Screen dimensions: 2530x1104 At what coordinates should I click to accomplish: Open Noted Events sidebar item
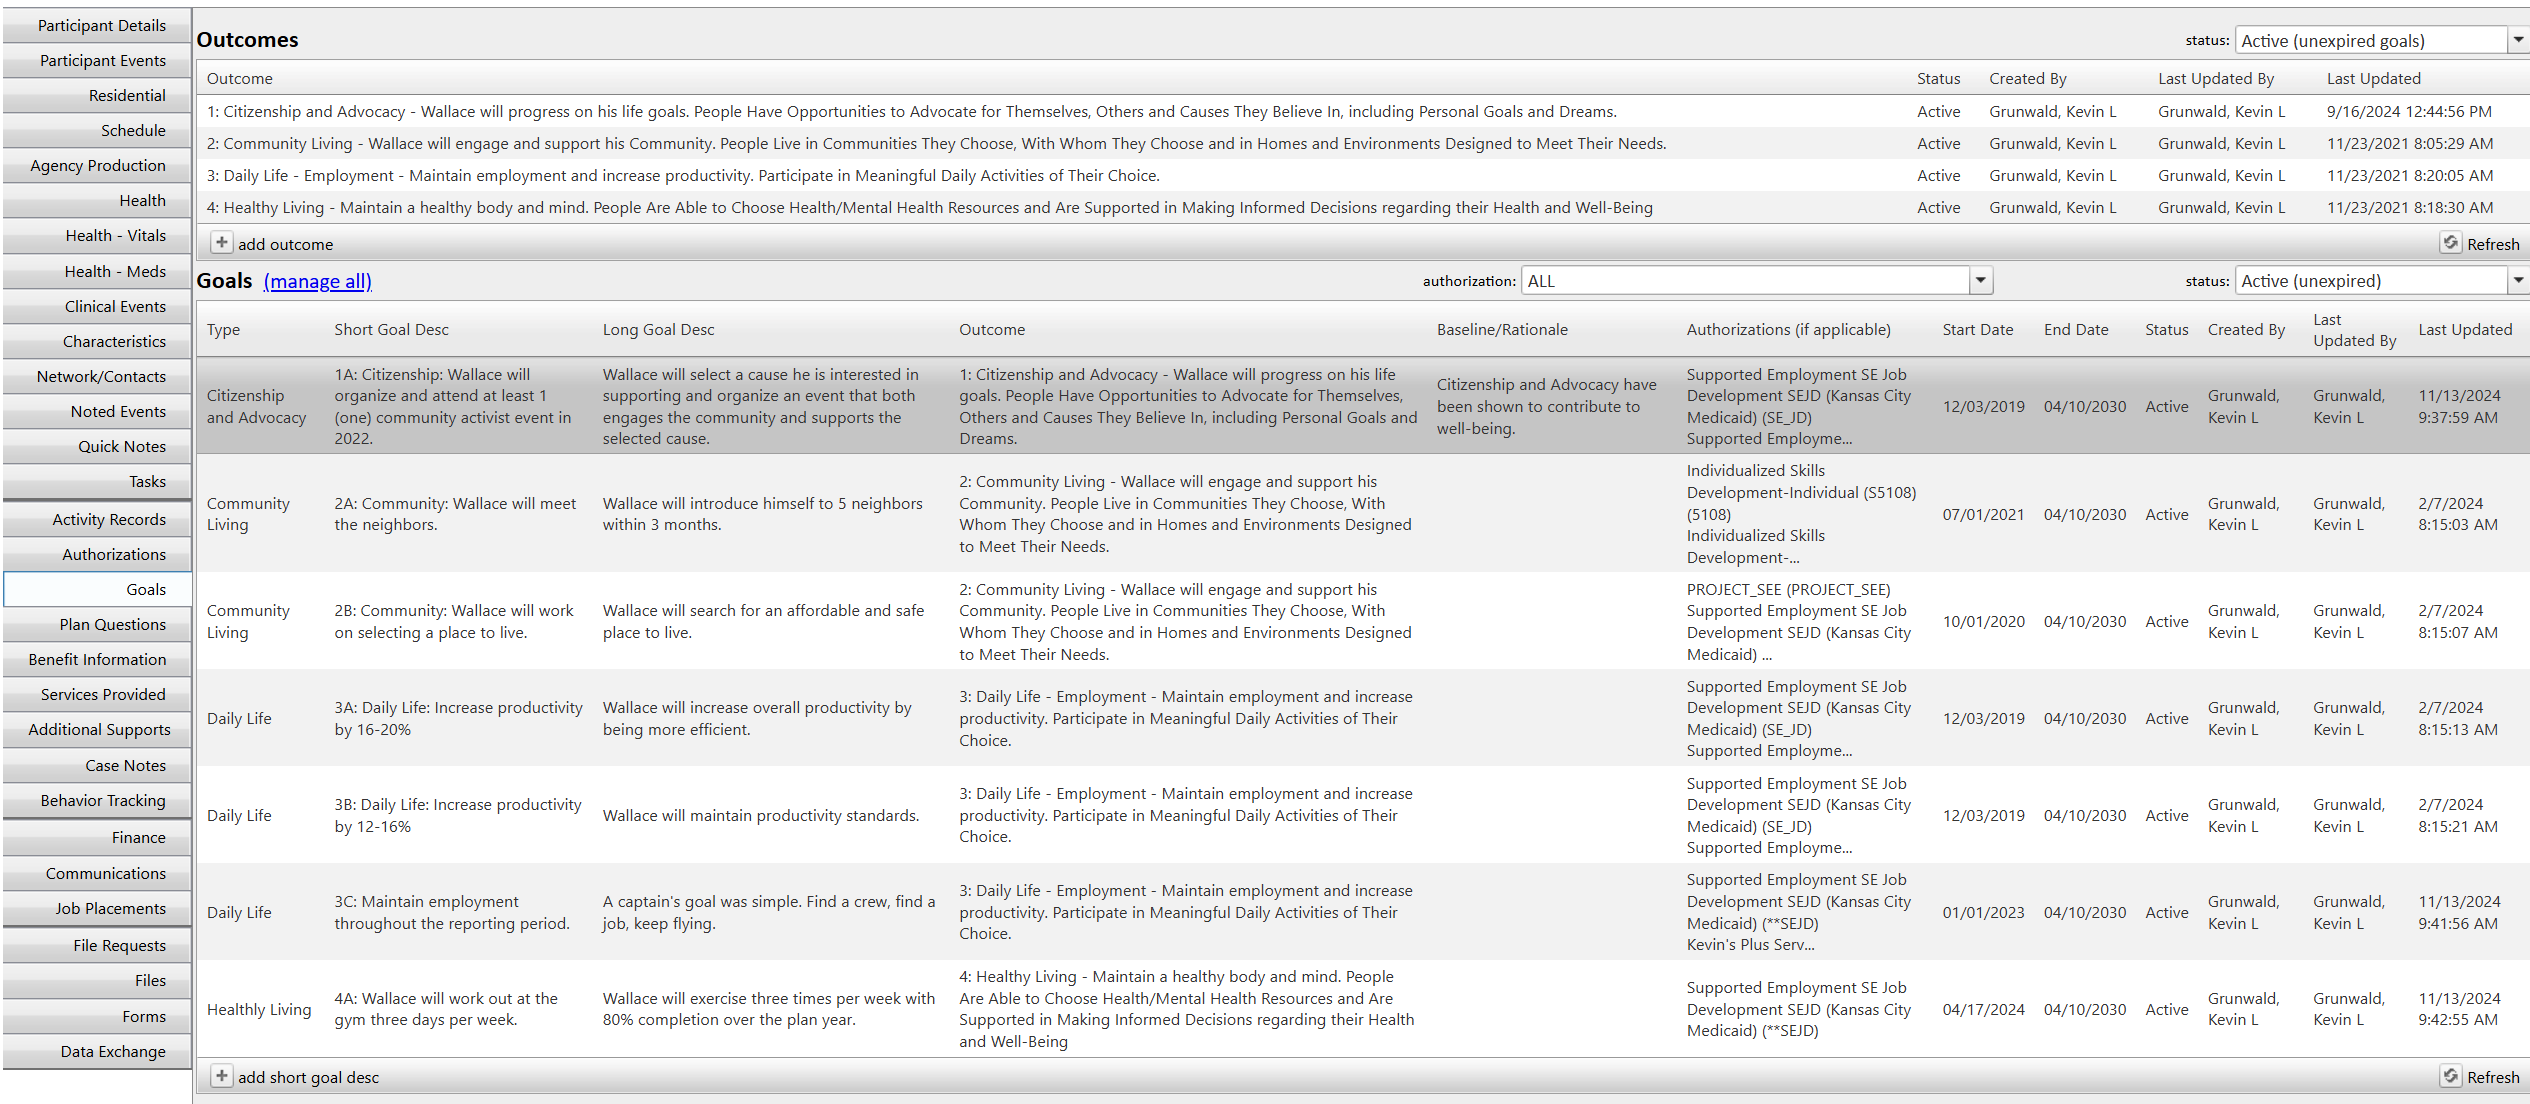pyautogui.click(x=97, y=412)
